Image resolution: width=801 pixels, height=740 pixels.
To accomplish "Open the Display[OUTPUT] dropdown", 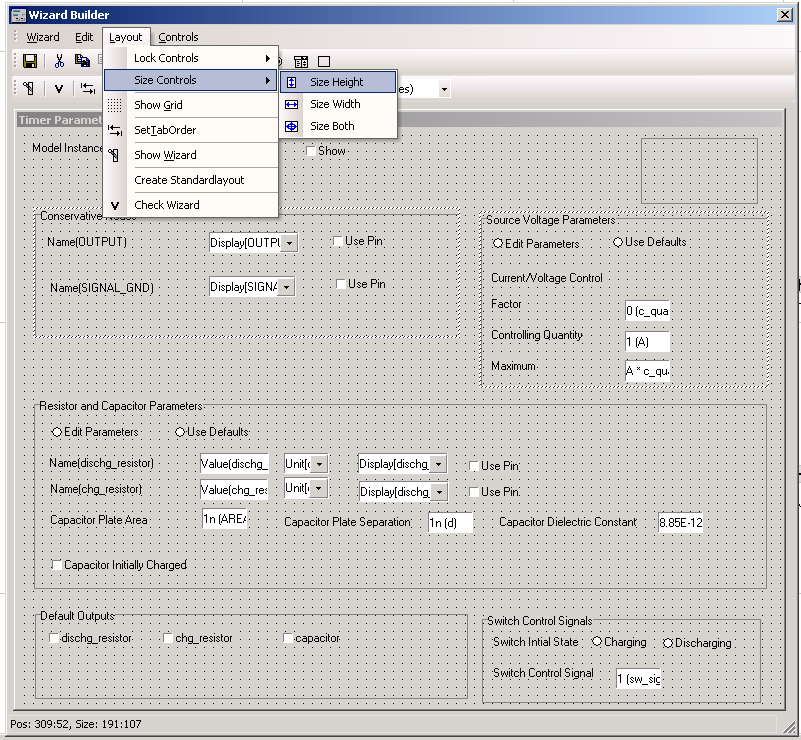I will click(x=289, y=243).
